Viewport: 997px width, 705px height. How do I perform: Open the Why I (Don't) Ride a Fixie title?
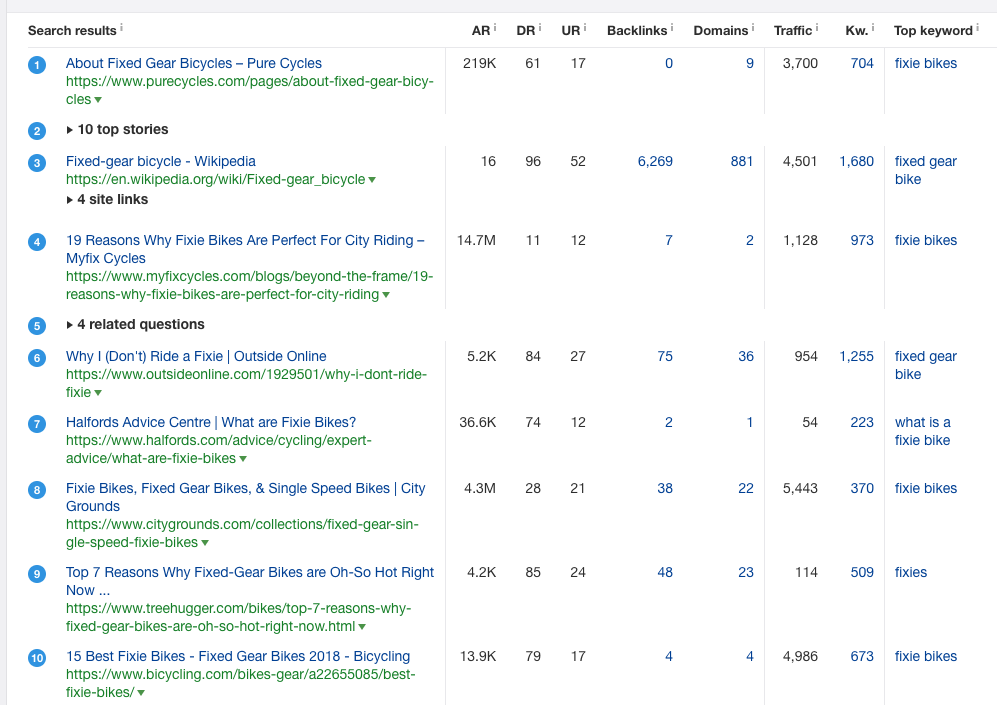[x=196, y=357]
